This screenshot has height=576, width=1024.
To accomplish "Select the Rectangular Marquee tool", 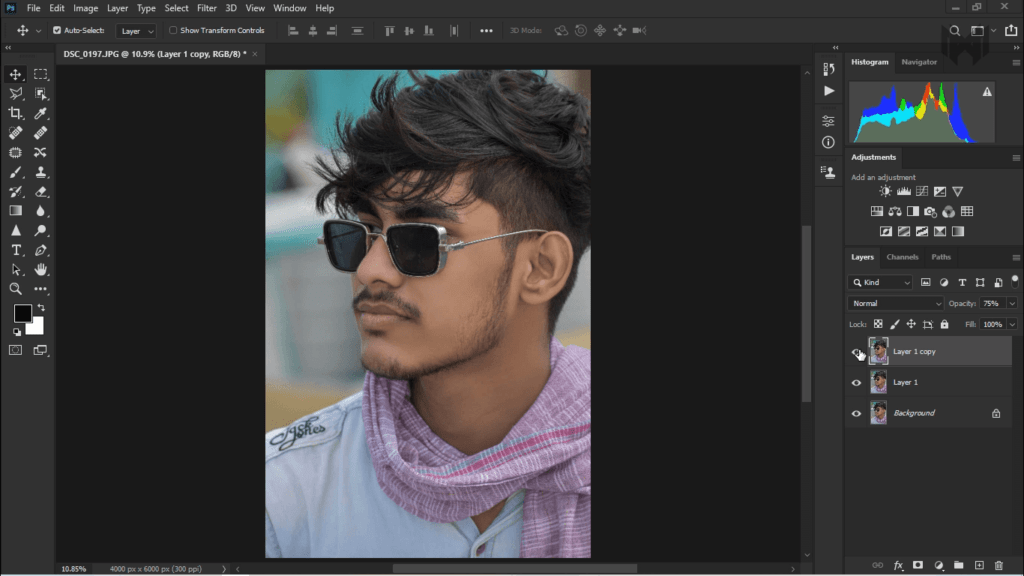I will 40,74.
